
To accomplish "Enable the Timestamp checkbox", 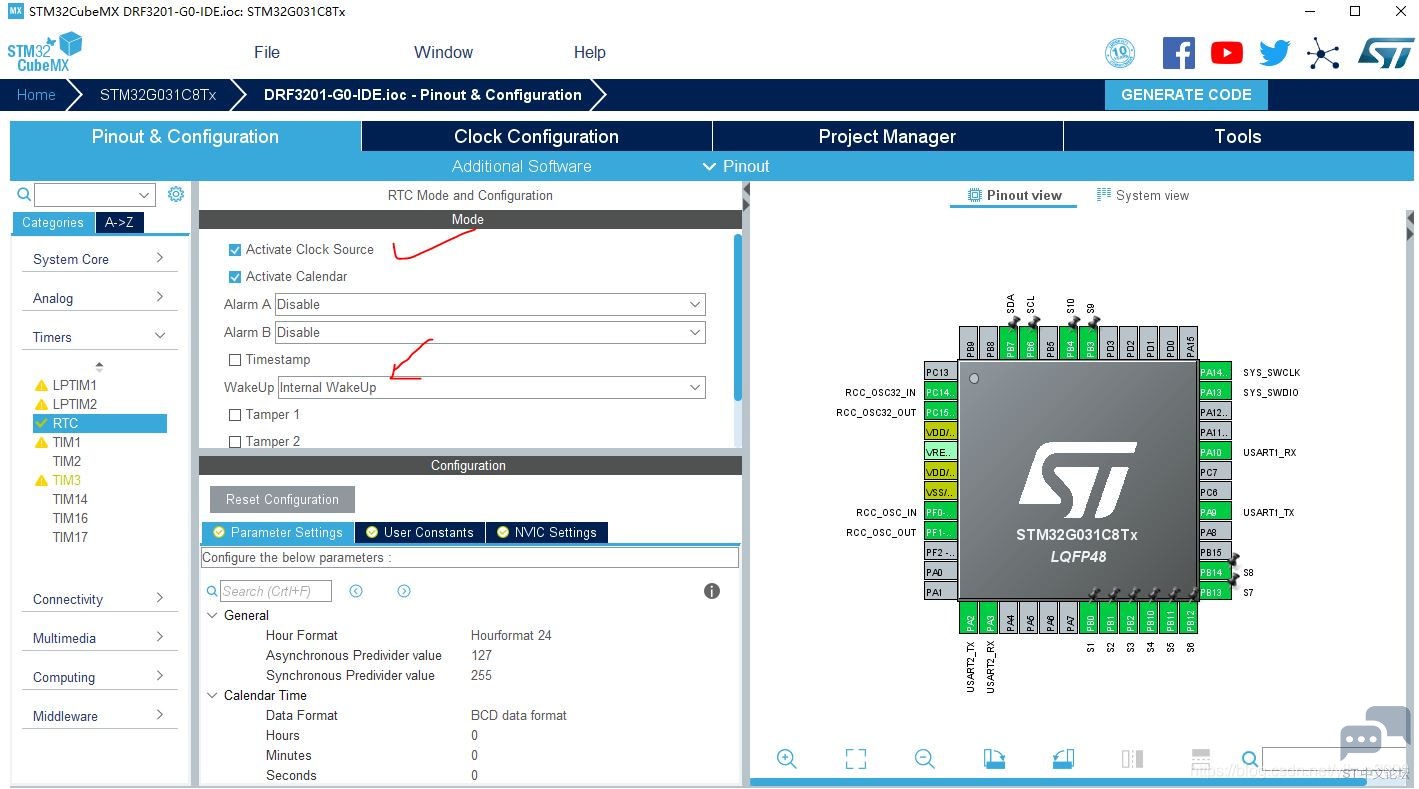I will (235, 360).
